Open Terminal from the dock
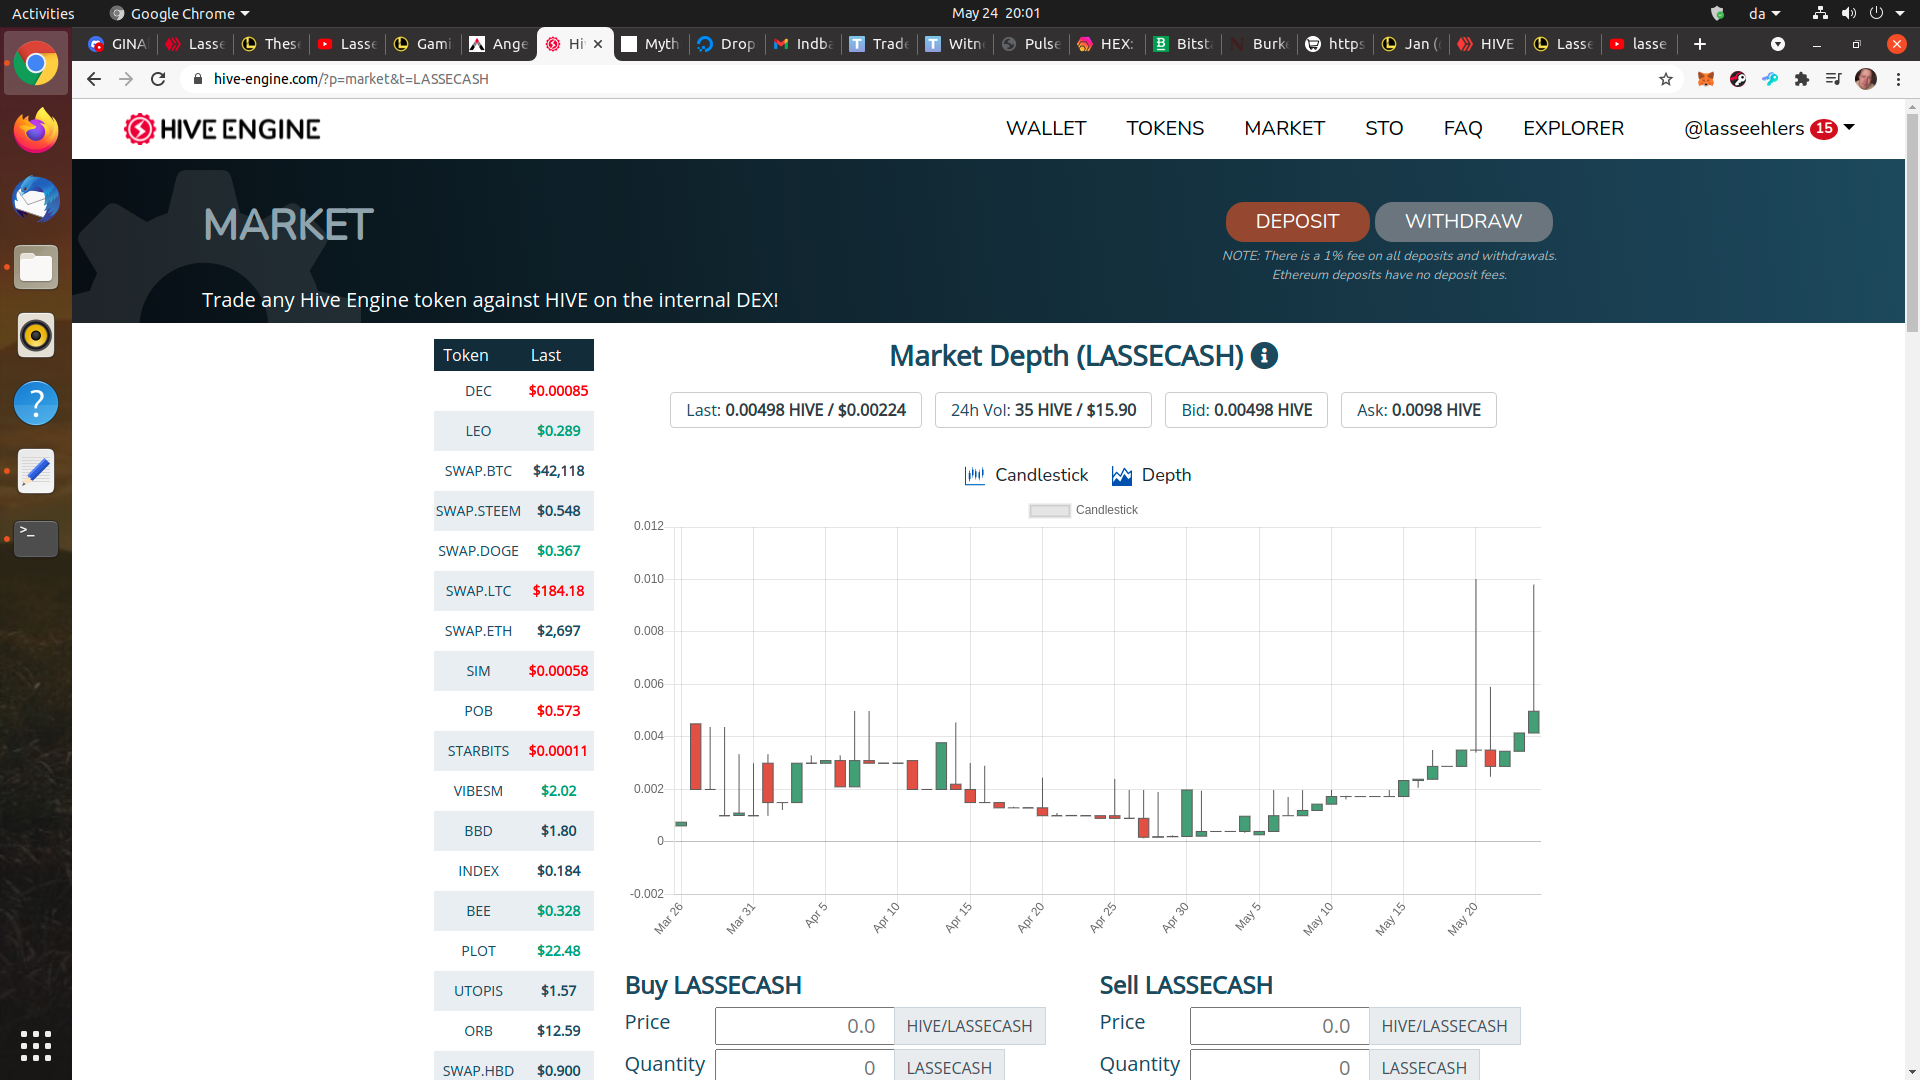 click(36, 539)
